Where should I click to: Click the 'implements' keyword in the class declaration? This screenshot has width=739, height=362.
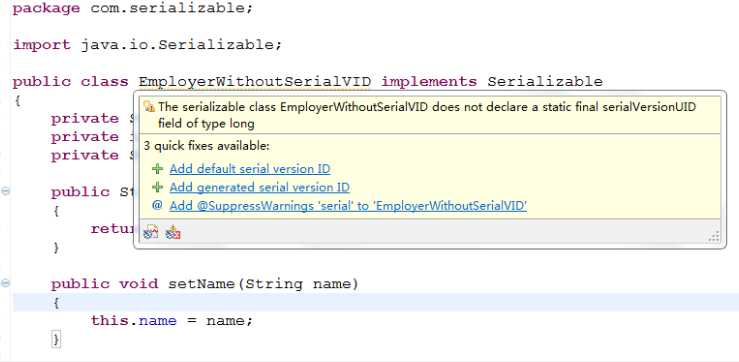click(429, 82)
